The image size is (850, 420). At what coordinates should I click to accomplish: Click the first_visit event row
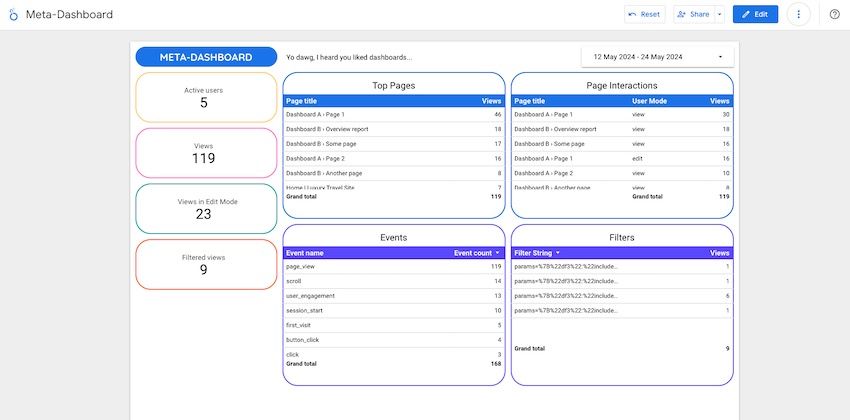[x=394, y=325]
